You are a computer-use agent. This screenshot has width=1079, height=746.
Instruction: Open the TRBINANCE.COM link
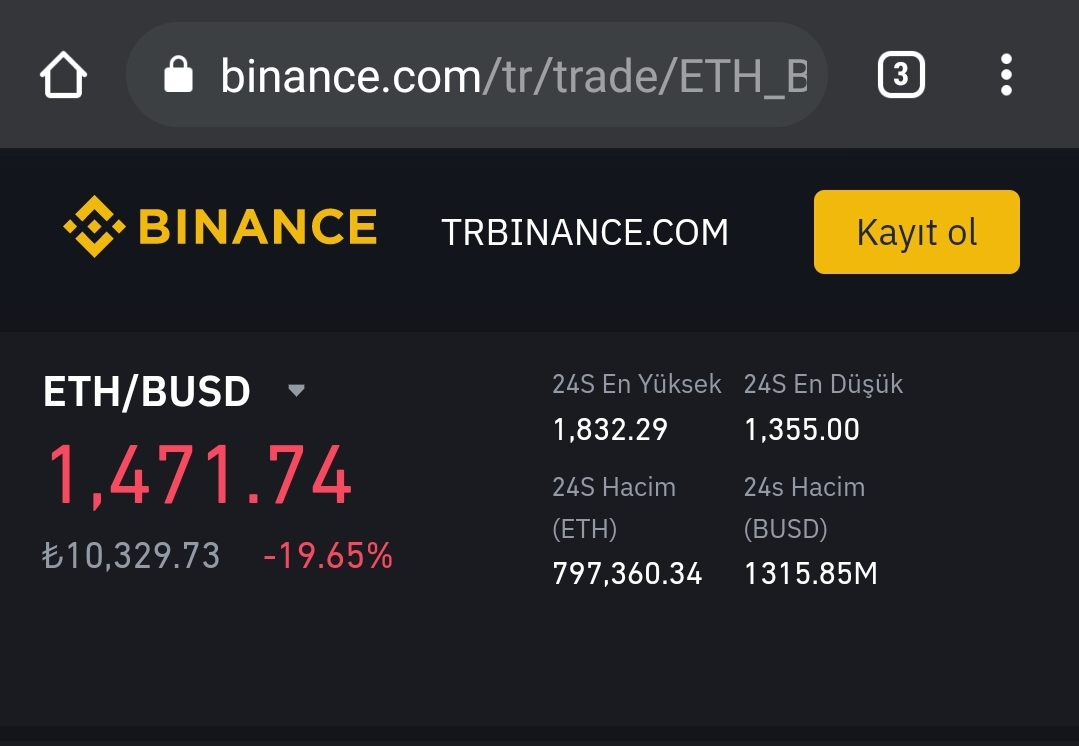(x=585, y=233)
